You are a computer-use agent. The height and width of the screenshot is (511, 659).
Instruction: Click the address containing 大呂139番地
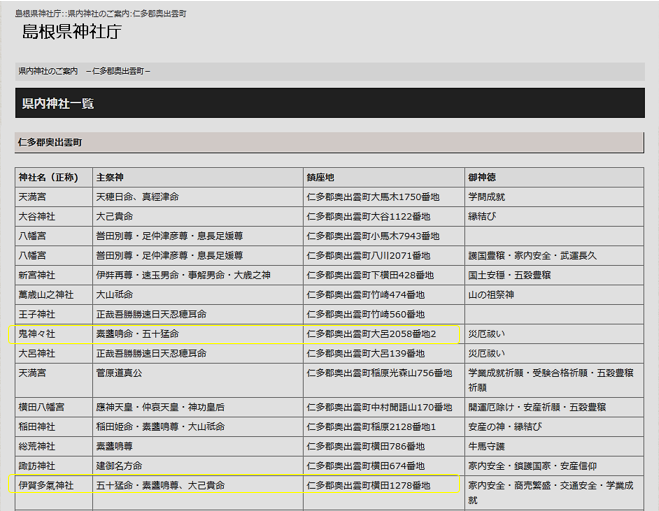click(366, 353)
